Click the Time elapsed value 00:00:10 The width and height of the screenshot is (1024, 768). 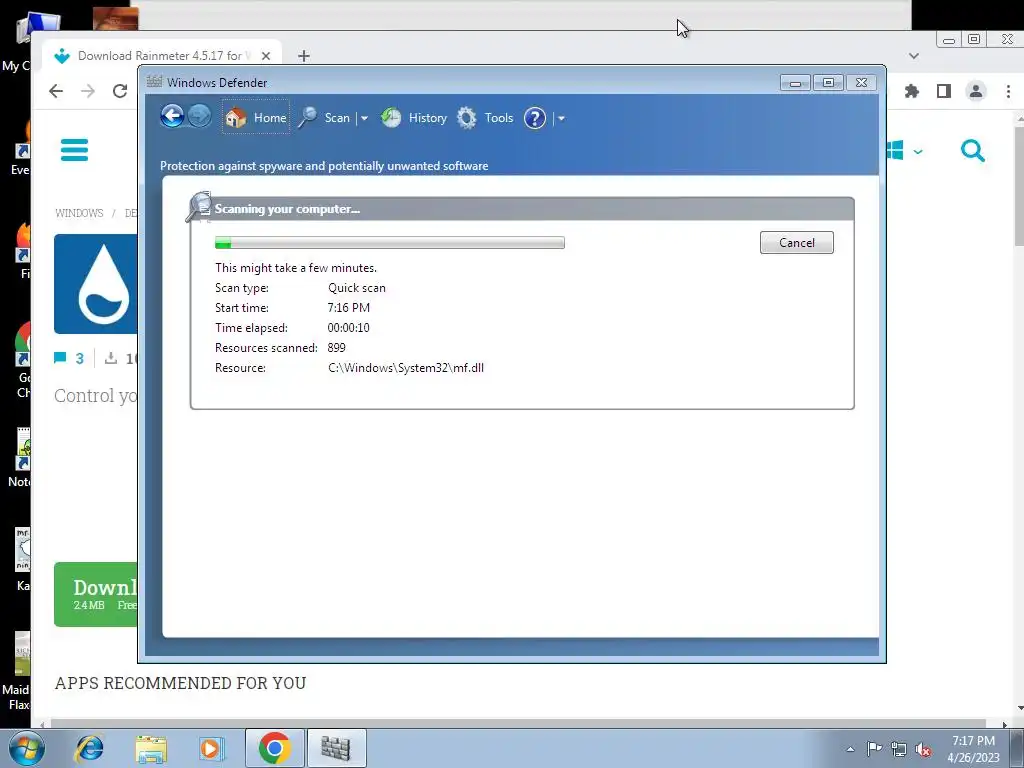pos(349,328)
